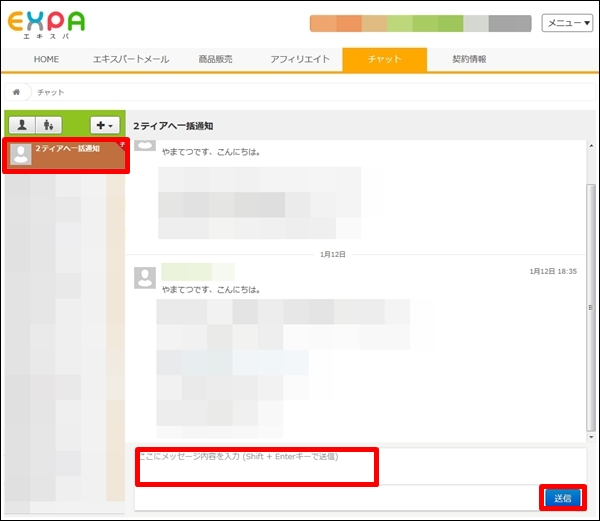Select the 2ティアへ一括通知 chat room

pos(67,155)
